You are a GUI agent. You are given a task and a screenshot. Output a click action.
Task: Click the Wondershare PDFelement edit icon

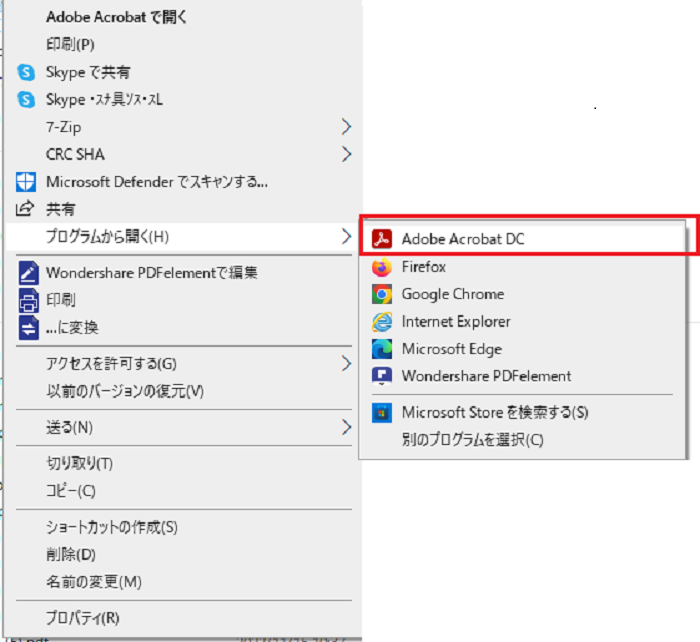click(x=28, y=273)
